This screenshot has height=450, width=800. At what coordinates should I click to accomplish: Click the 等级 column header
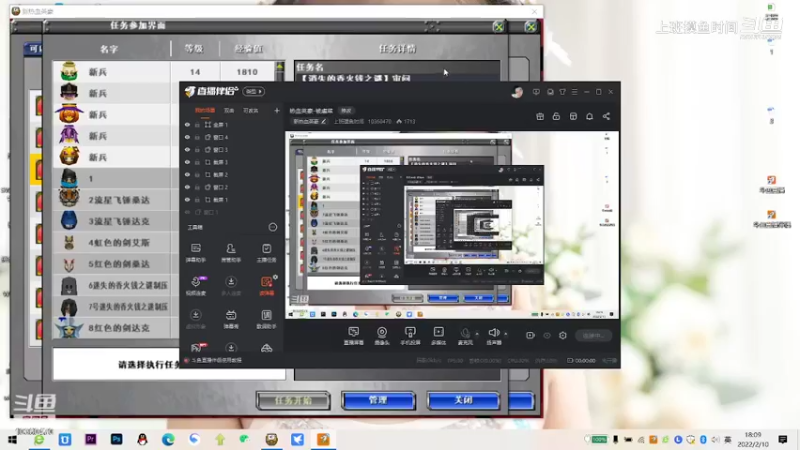(x=194, y=48)
